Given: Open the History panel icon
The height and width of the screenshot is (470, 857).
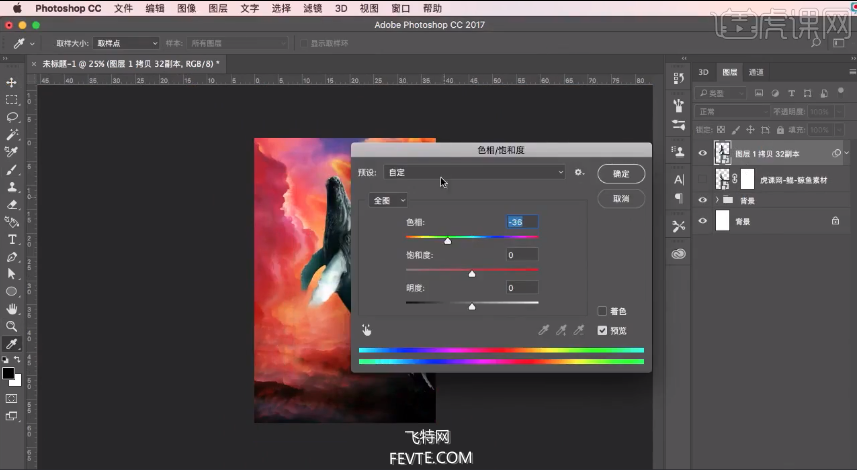Looking at the screenshot, I should pyautogui.click(x=679, y=78).
